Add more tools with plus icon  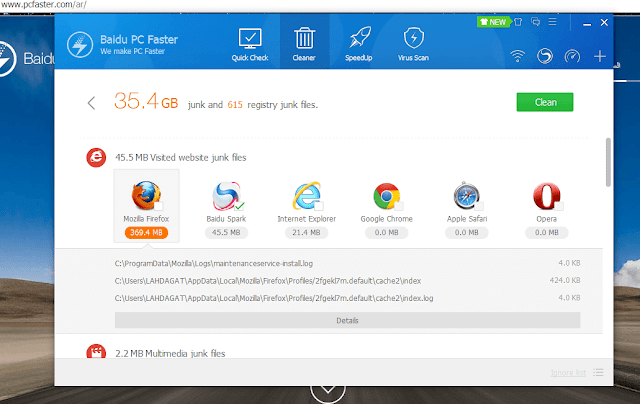click(600, 56)
